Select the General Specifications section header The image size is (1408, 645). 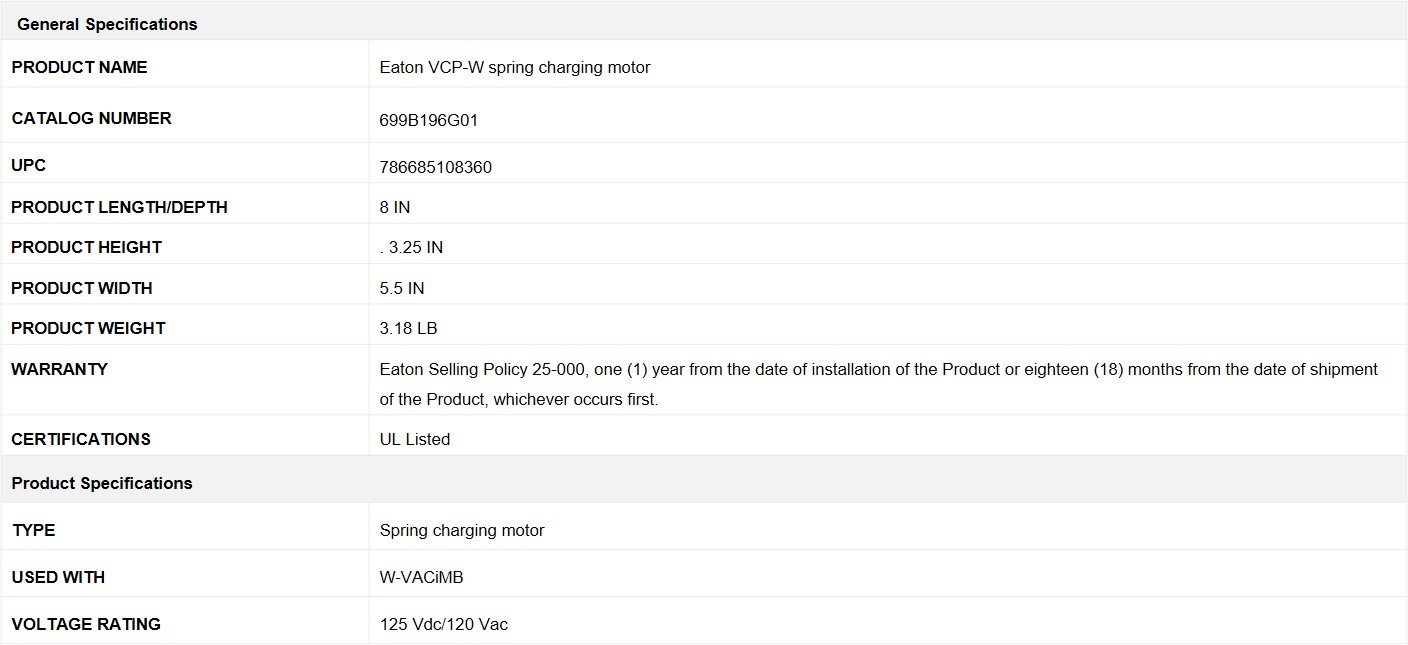pos(107,24)
